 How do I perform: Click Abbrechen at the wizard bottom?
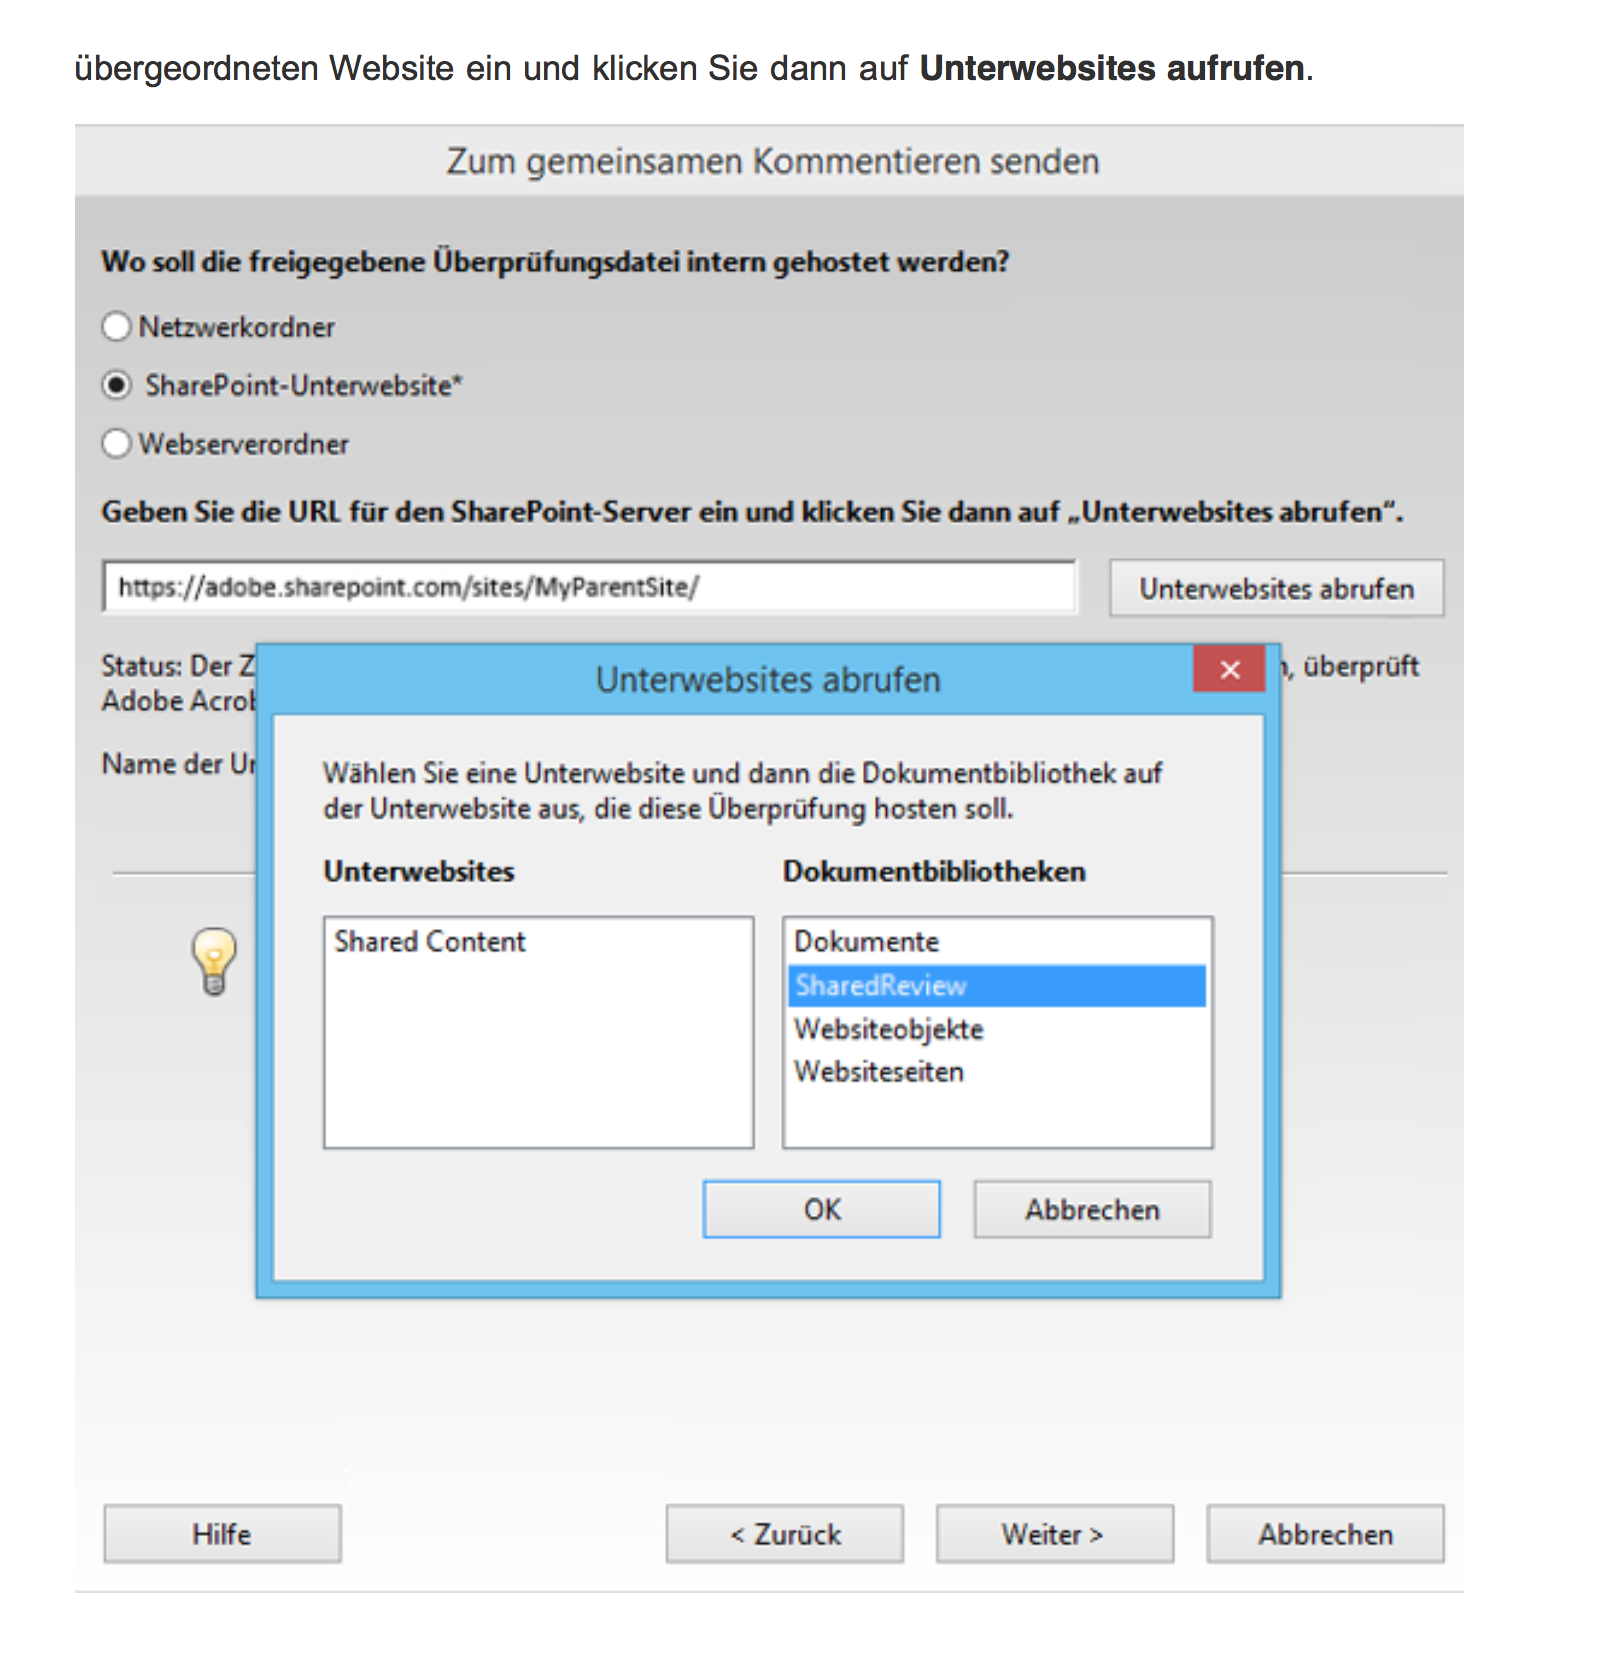point(1325,1534)
